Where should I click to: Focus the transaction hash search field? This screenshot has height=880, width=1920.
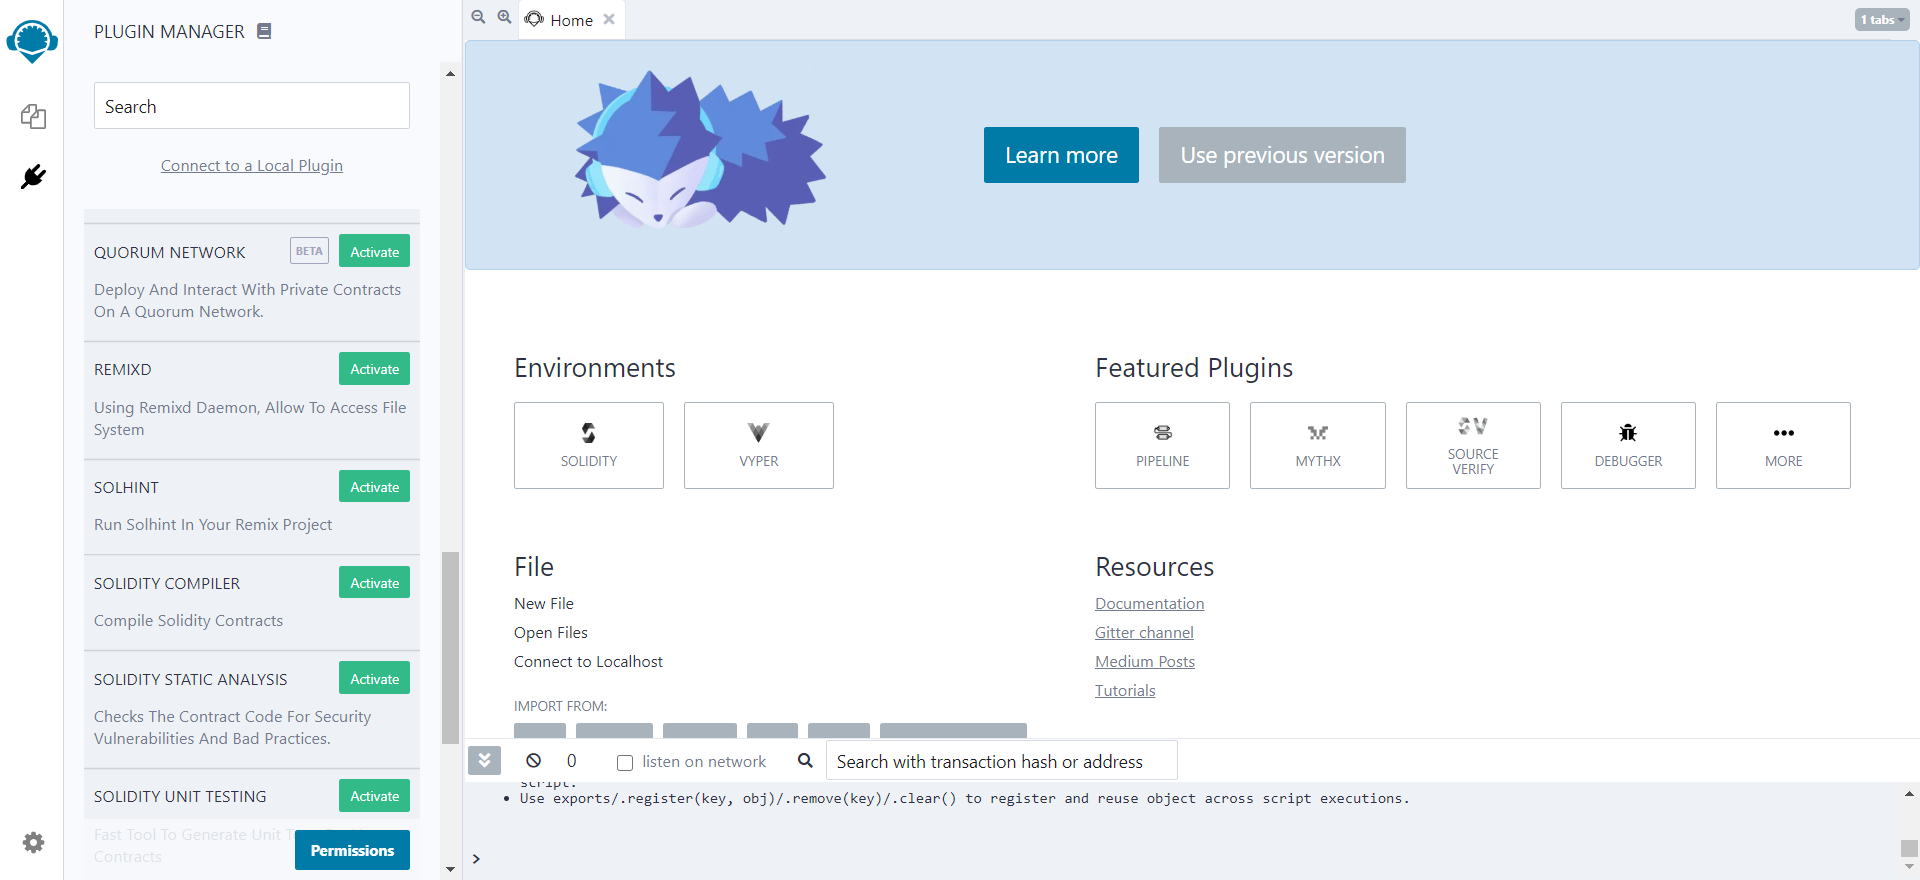(x=1002, y=761)
